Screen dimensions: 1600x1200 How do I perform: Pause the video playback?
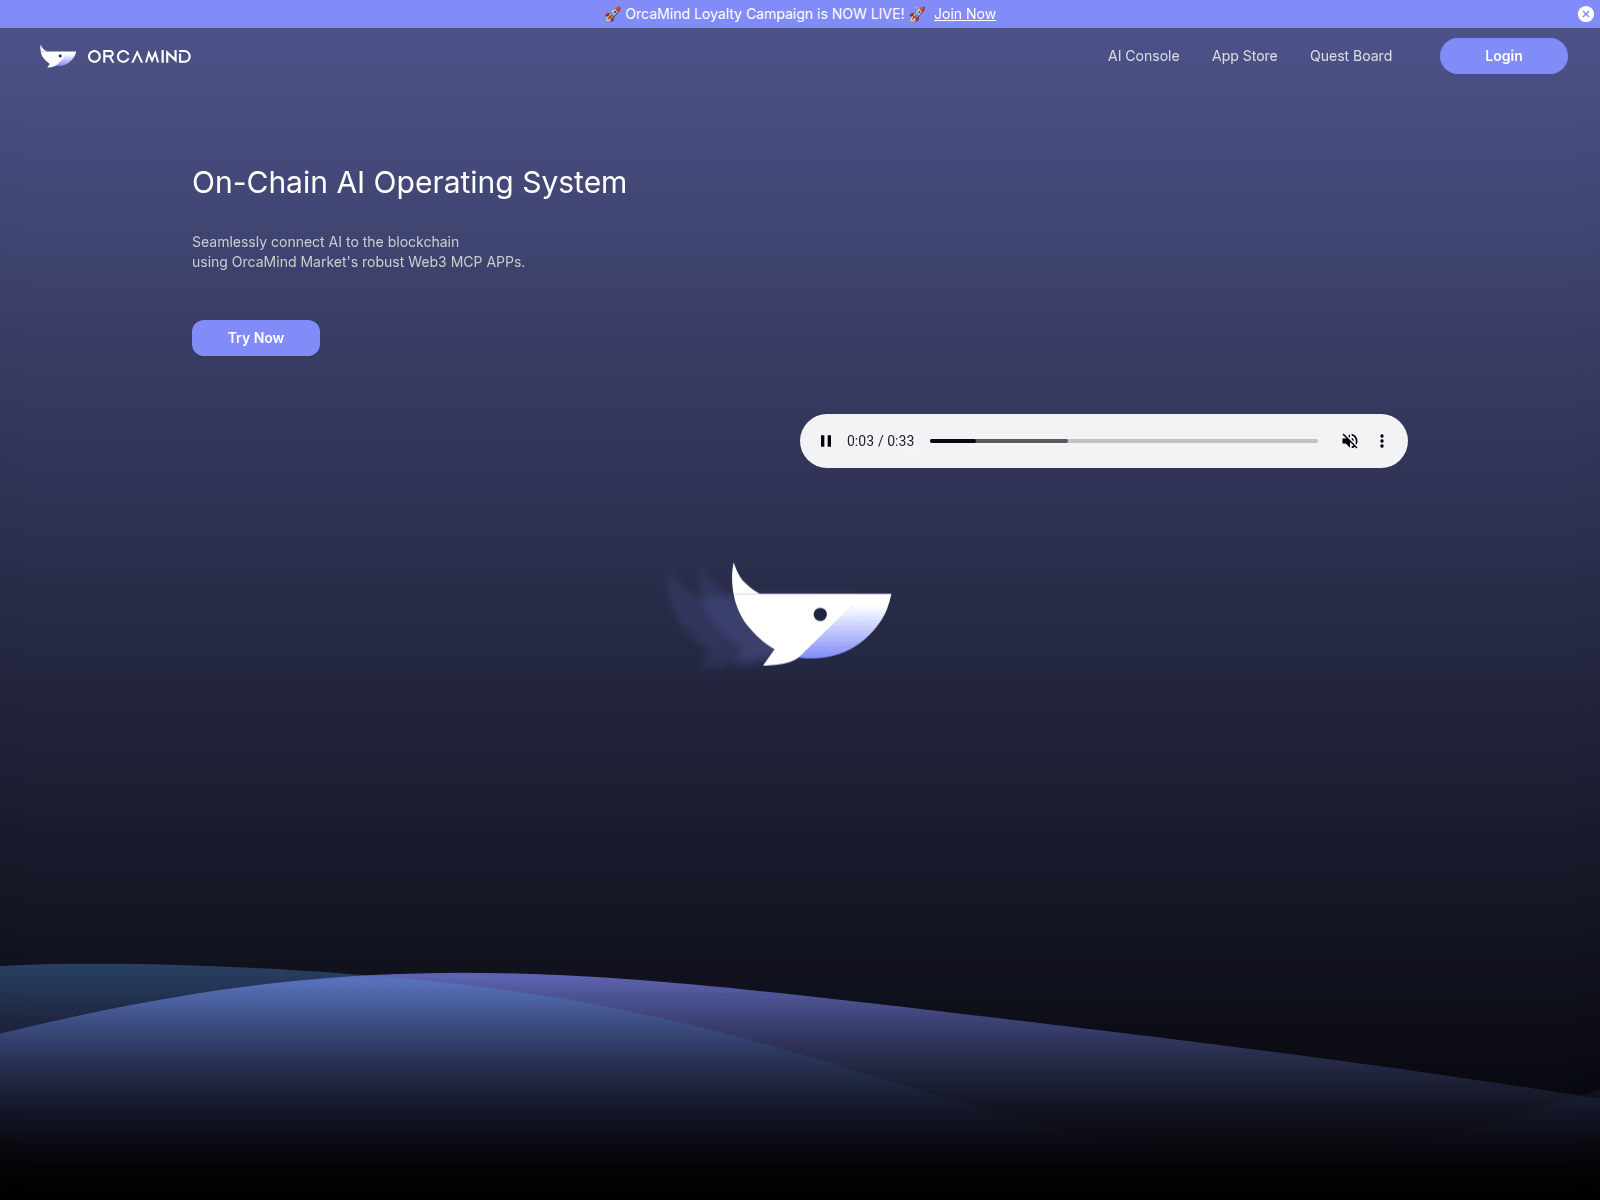point(826,441)
